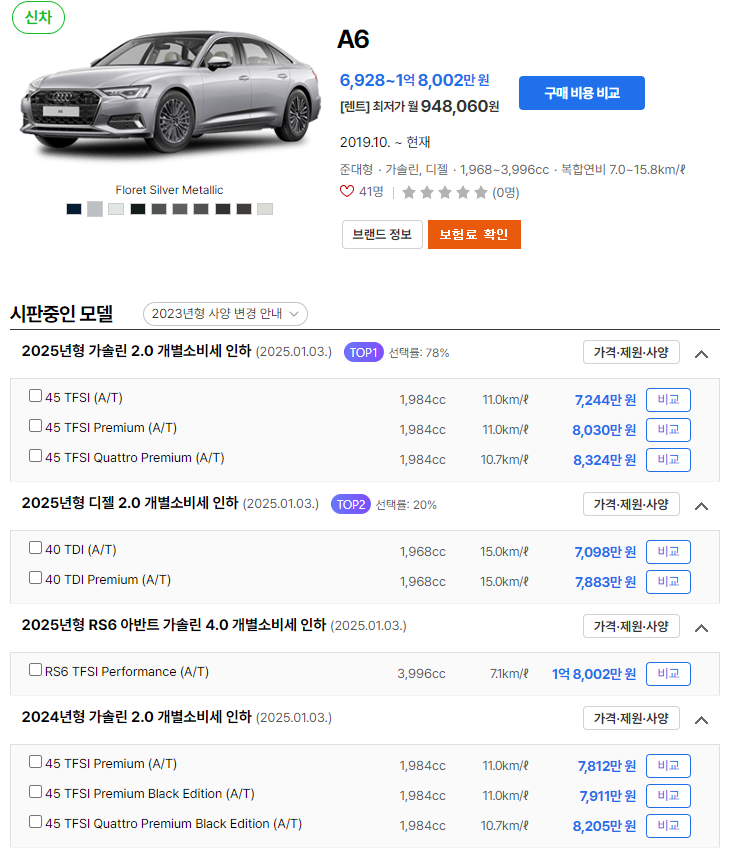Click the 45 TFSI Quattro Premium (A/T) label
Screen dimensions: 735x850
(134, 458)
